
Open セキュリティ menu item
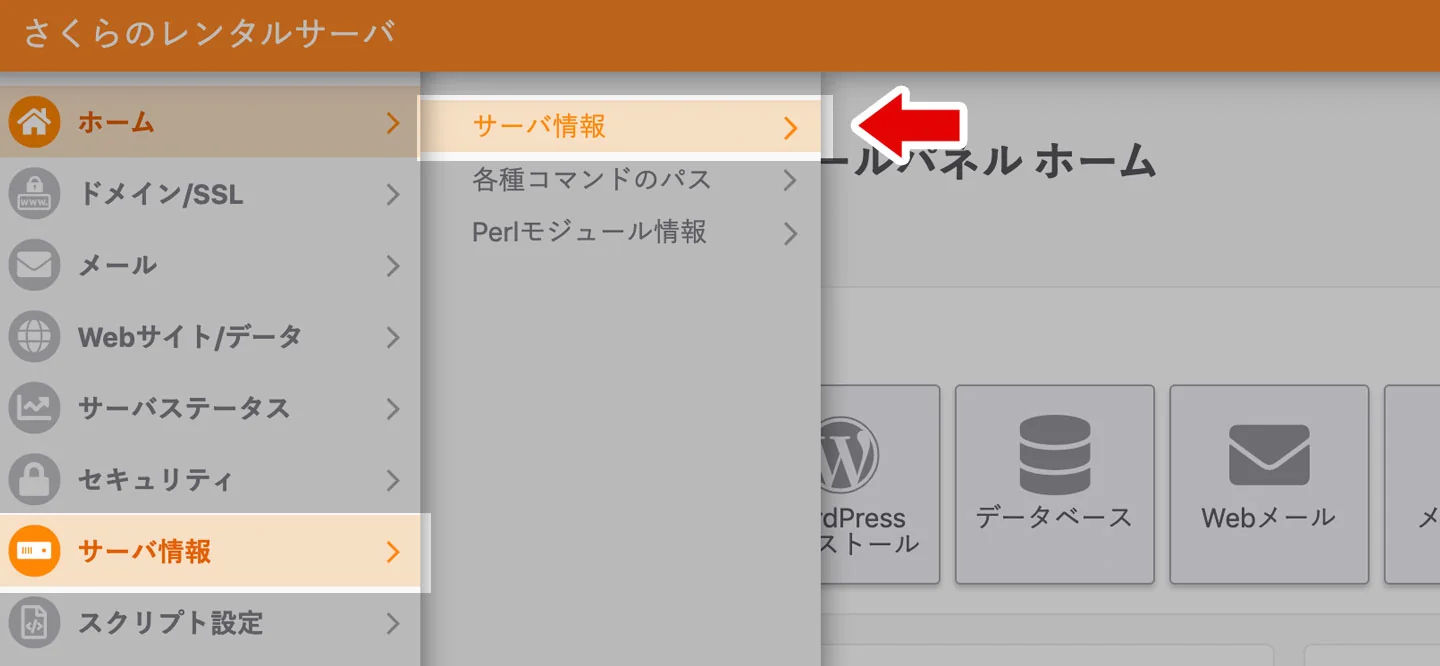click(210, 480)
